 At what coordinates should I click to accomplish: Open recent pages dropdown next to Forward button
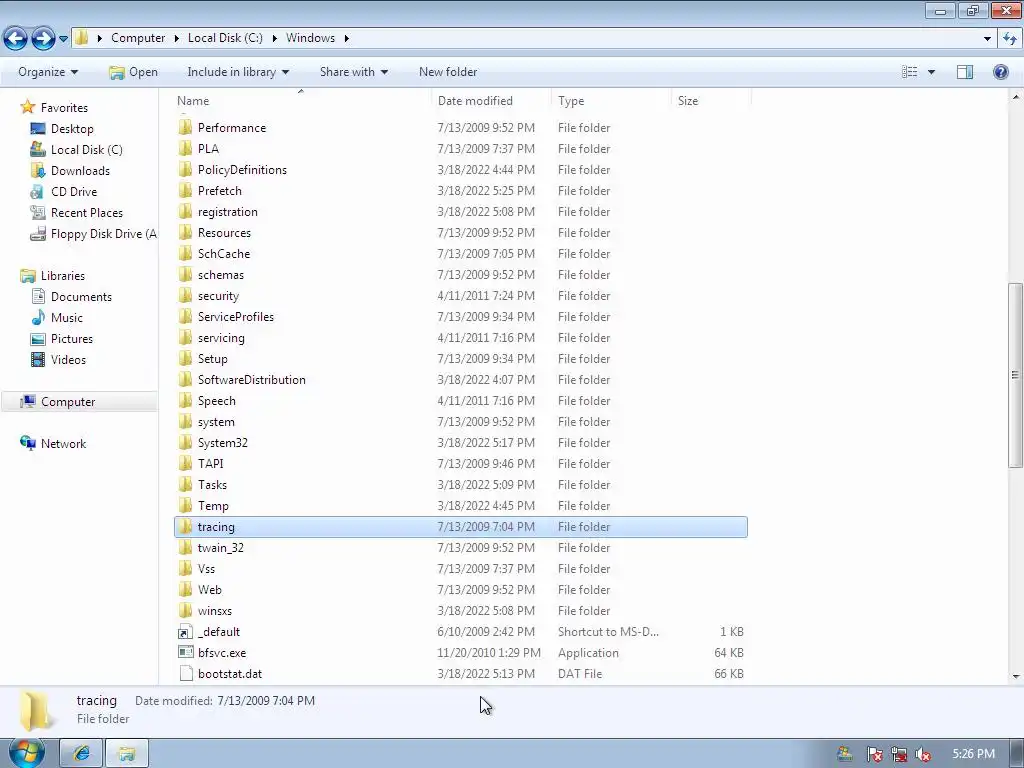tap(63, 39)
